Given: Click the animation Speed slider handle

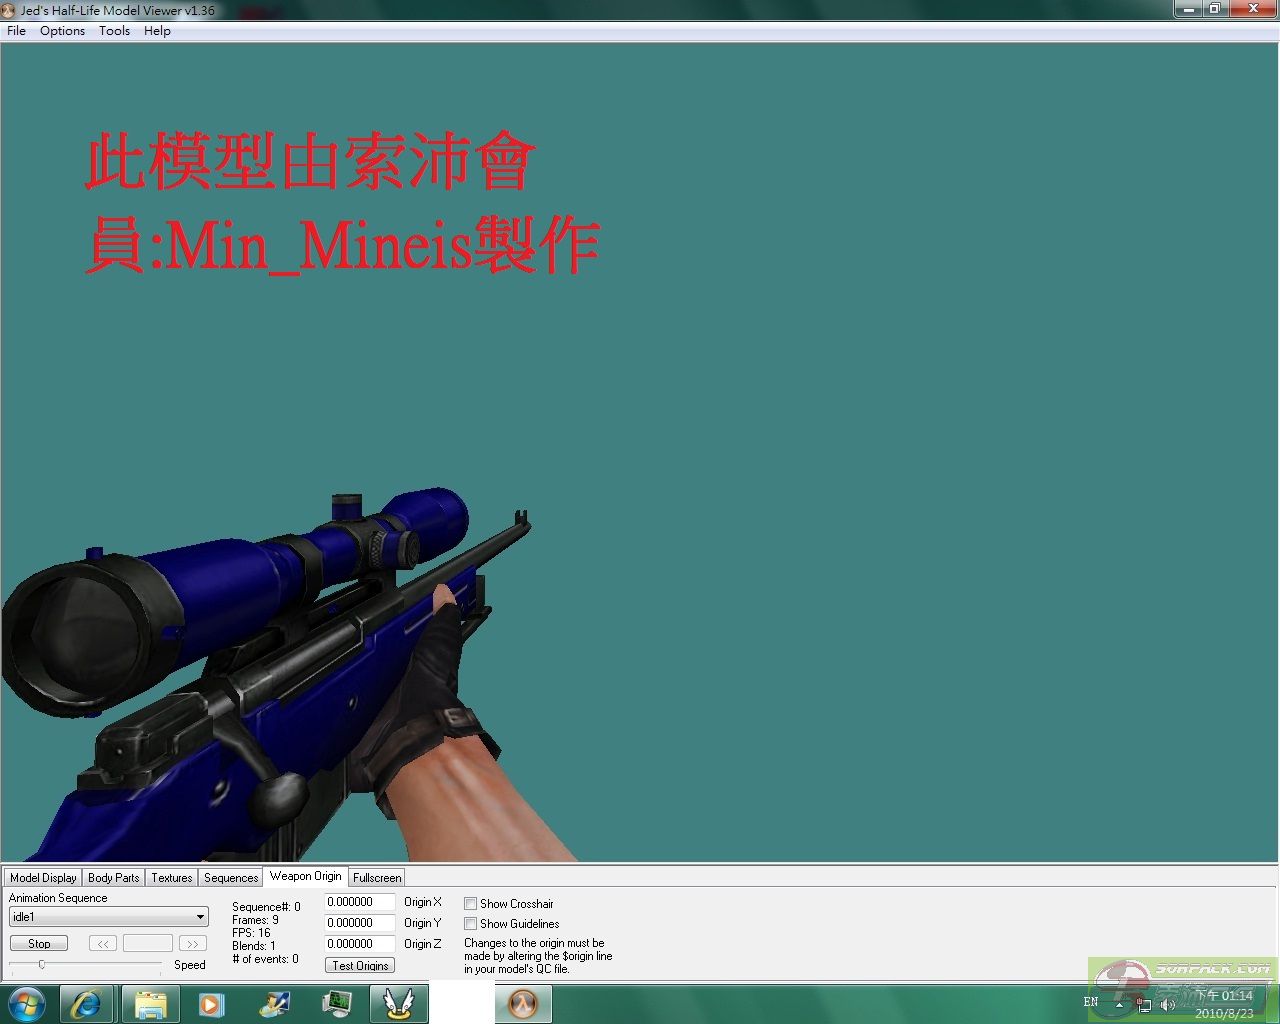Looking at the screenshot, I should coord(42,964).
